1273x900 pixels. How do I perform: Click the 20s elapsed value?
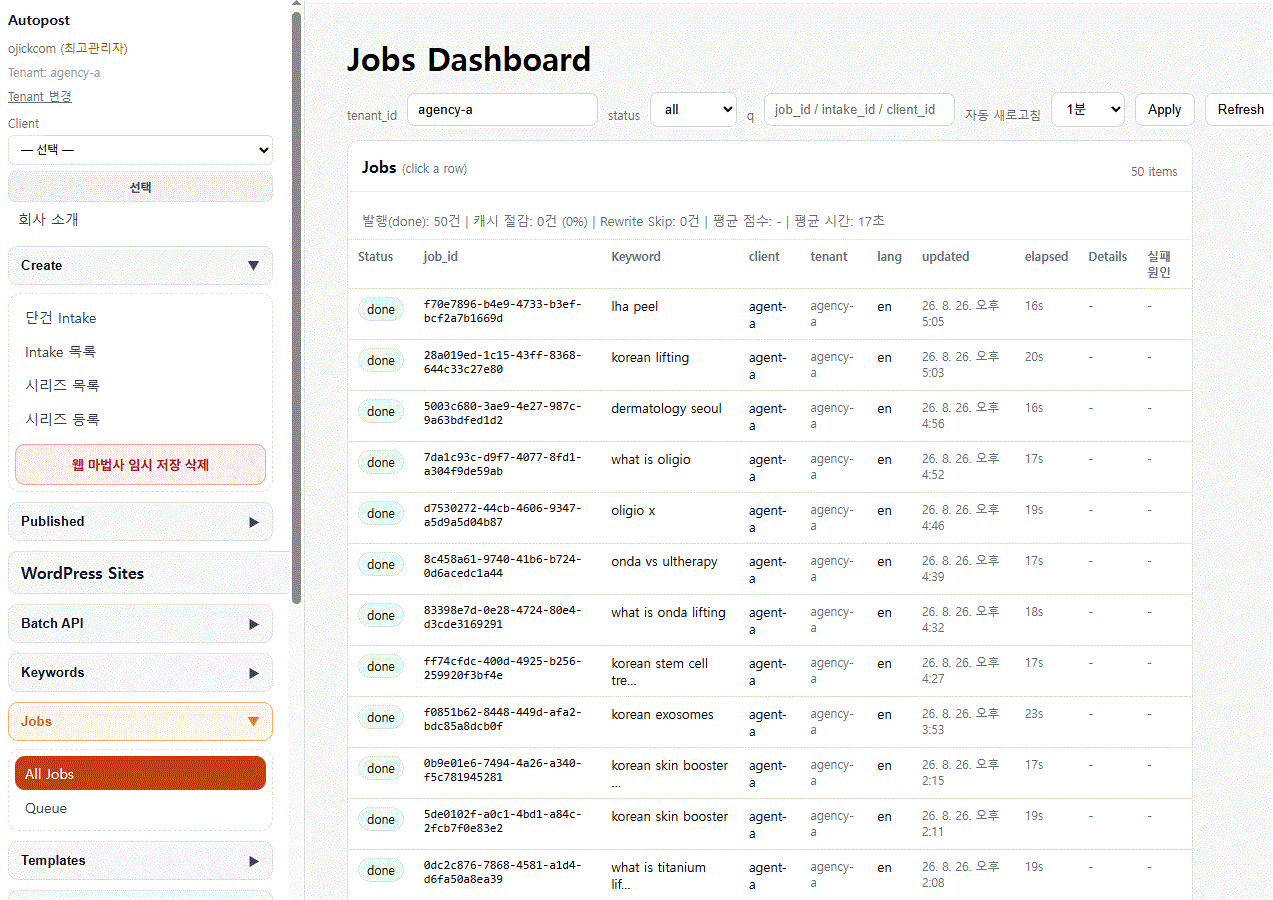1034,357
